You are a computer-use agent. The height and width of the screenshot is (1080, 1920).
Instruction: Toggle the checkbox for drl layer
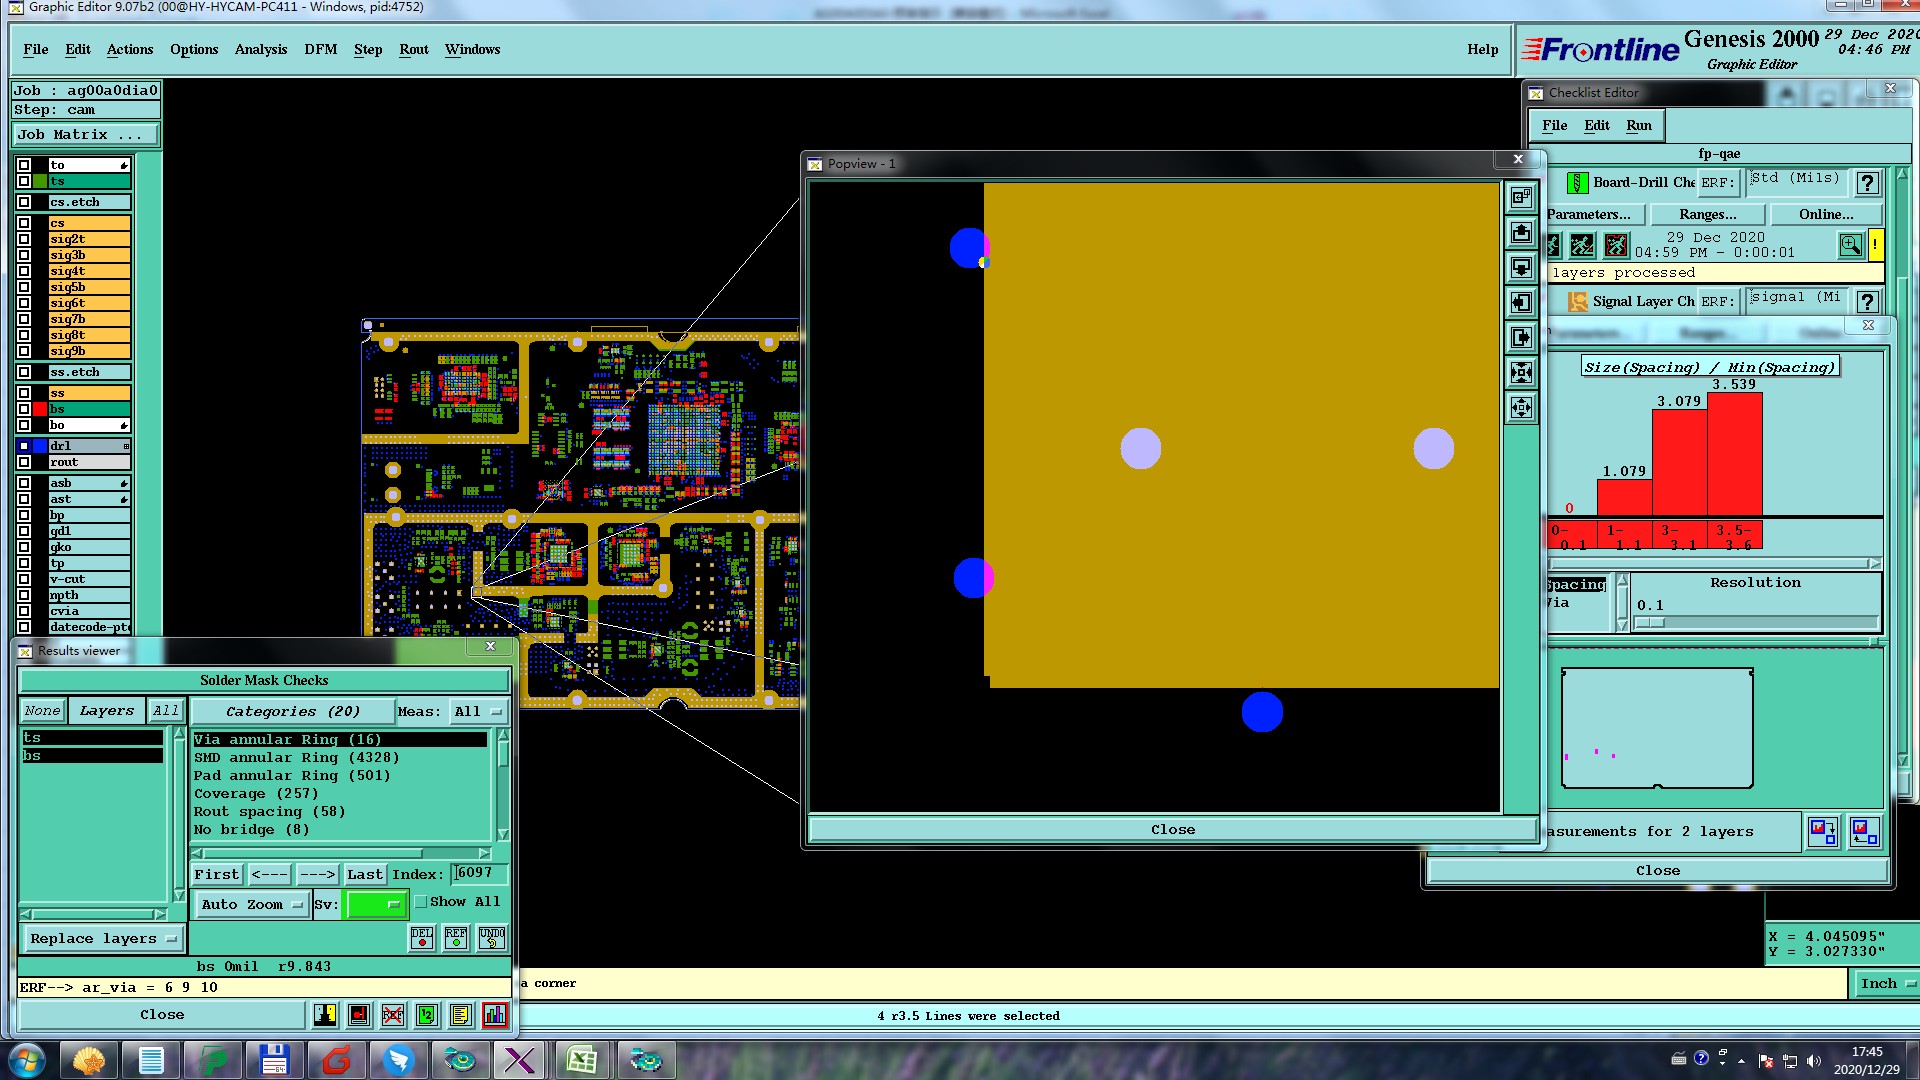24,446
